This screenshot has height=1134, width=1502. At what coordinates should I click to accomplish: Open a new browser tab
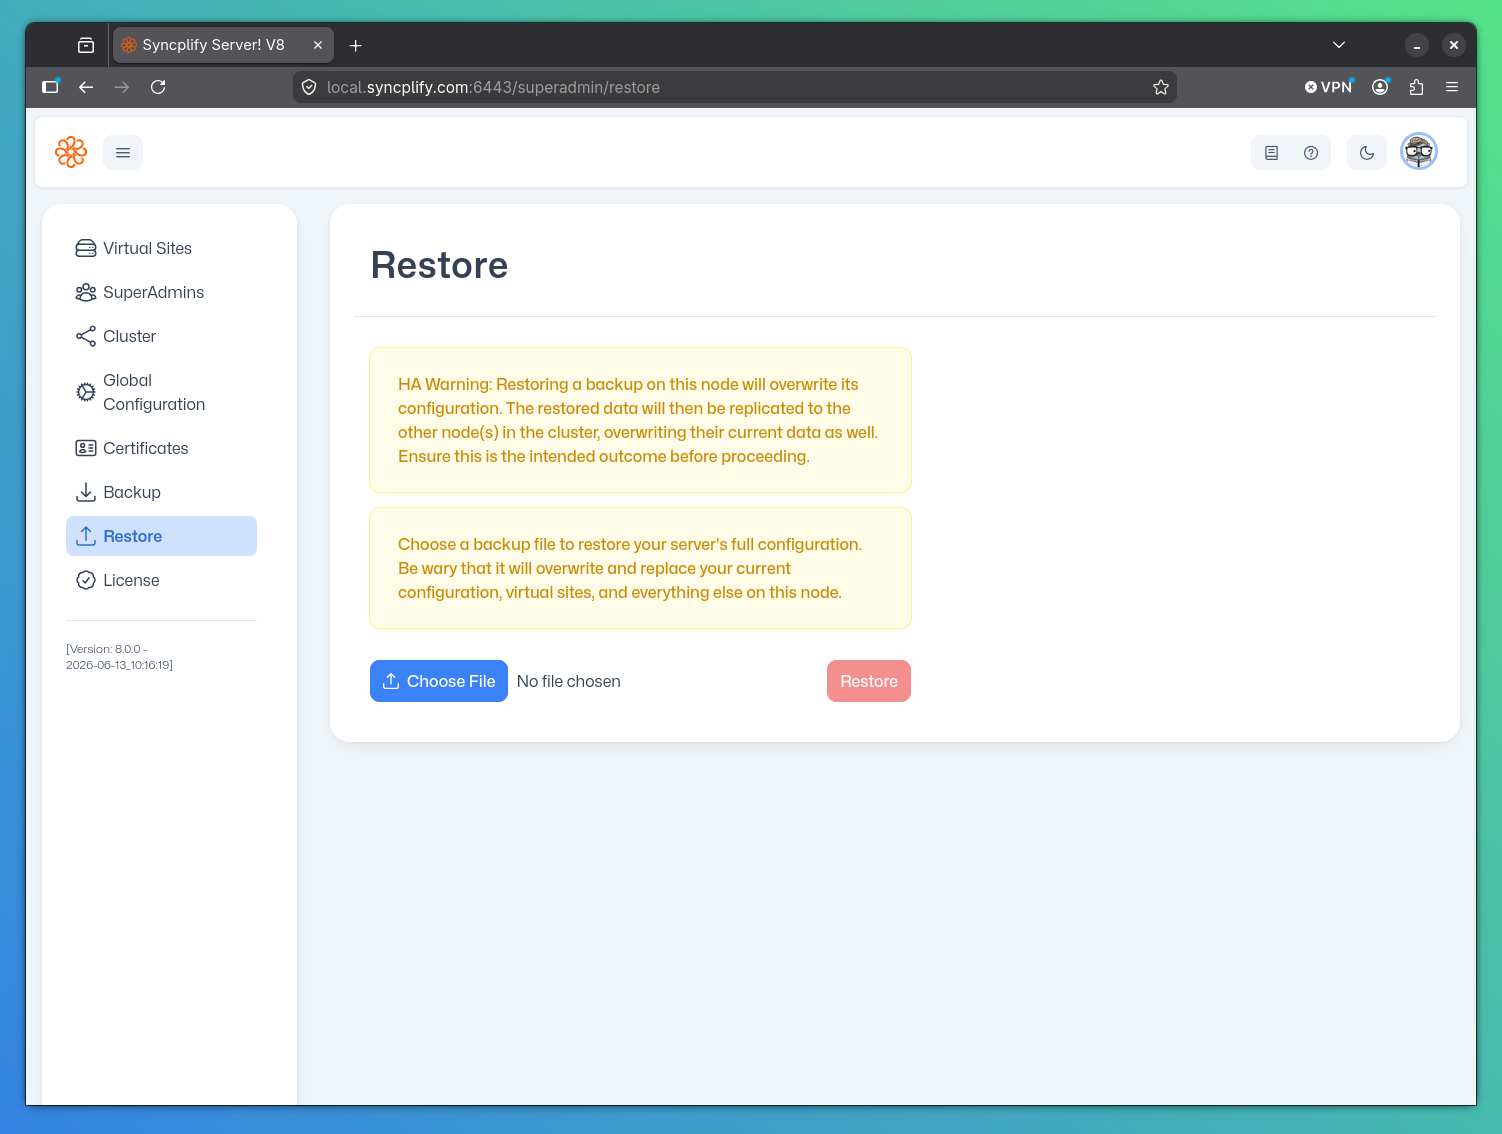tap(356, 45)
